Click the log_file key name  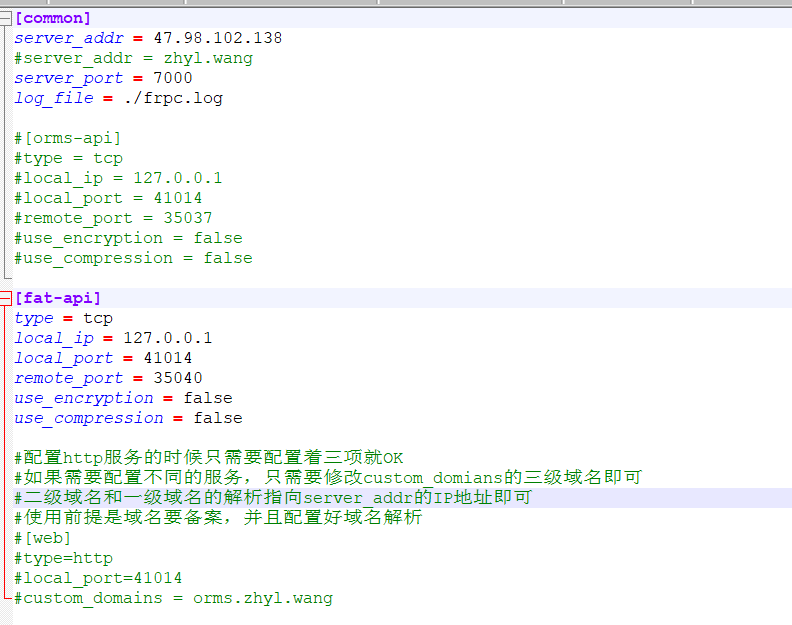[x=54, y=98]
